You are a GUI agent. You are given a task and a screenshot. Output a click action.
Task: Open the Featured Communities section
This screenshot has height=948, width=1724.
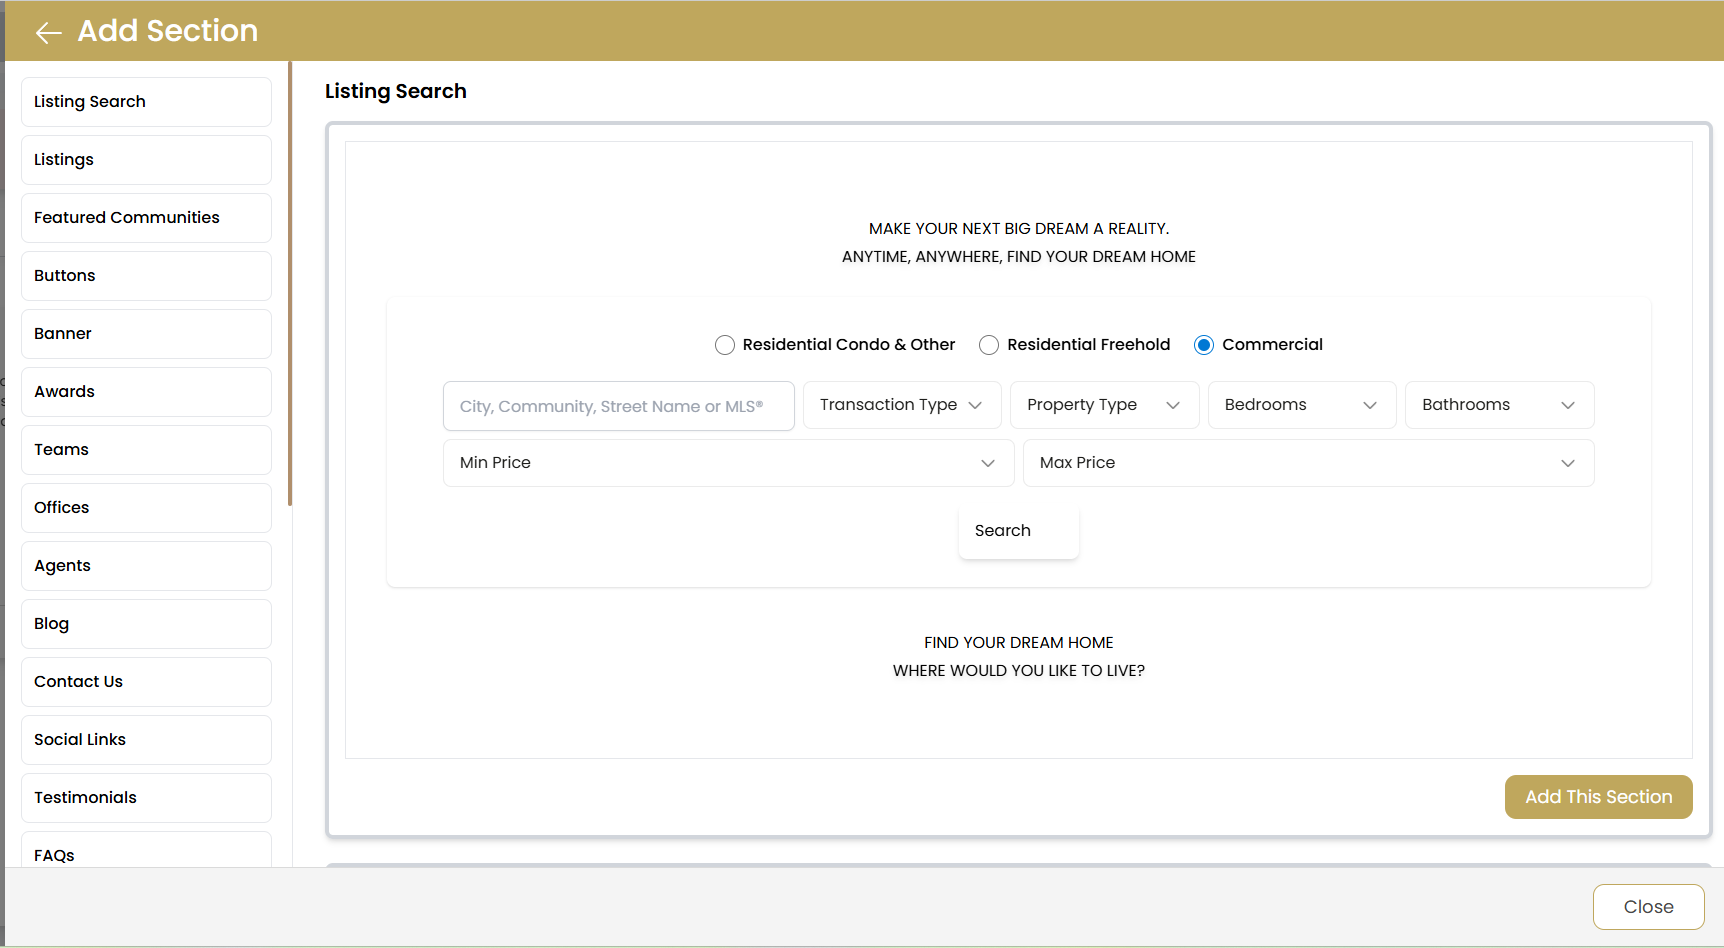(145, 217)
